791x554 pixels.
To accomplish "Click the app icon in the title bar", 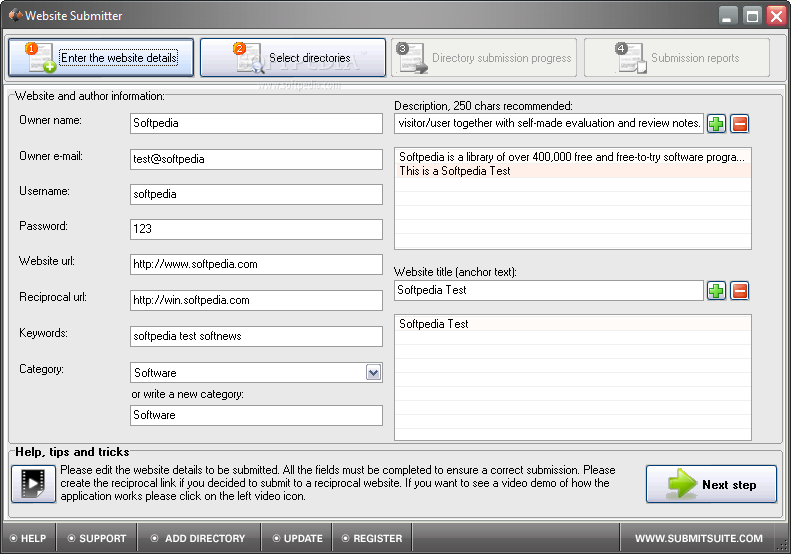I will pyautogui.click(x=16, y=15).
